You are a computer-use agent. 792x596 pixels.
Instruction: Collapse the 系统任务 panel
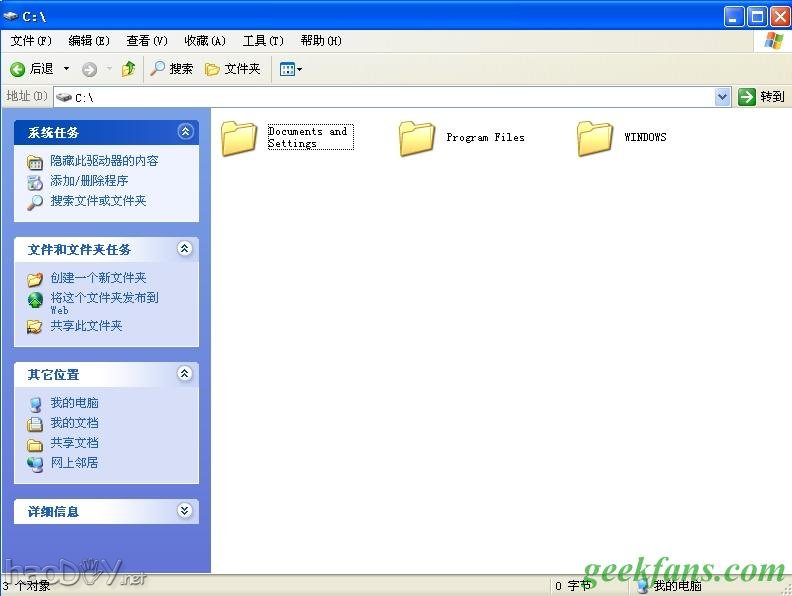185,132
